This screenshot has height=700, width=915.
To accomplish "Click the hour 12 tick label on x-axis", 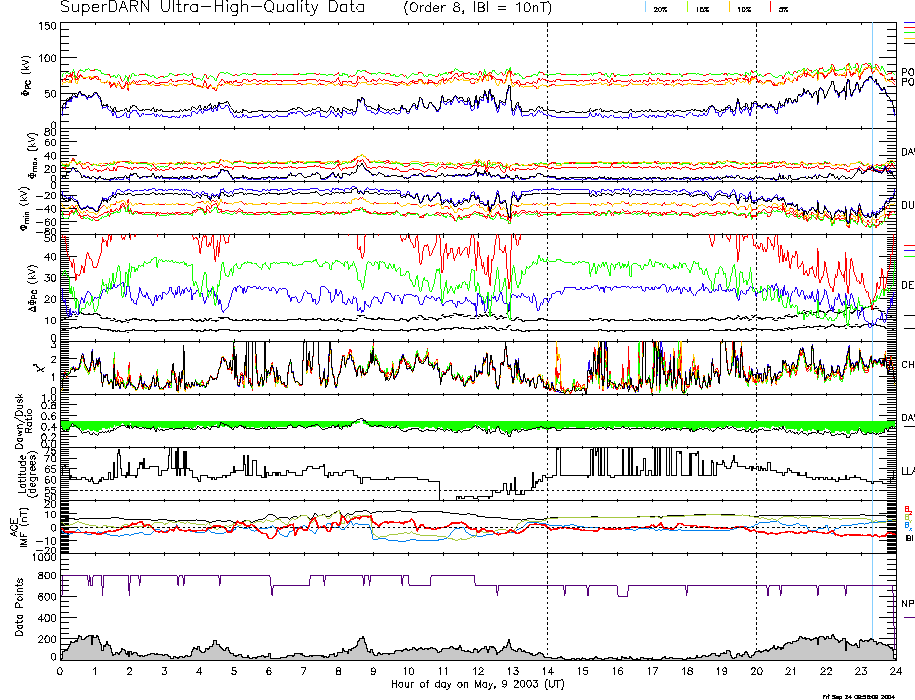I will [x=478, y=670].
